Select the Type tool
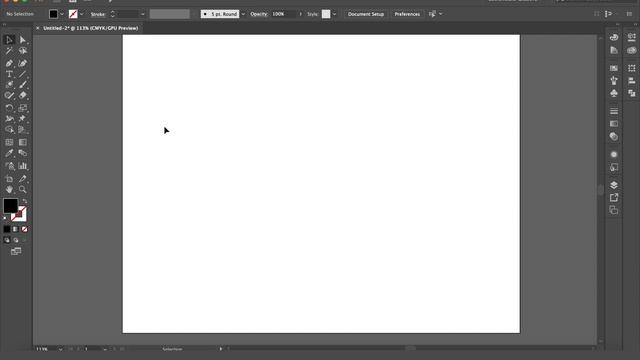Image resolution: width=640 pixels, height=360 pixels. coord(9,74)
